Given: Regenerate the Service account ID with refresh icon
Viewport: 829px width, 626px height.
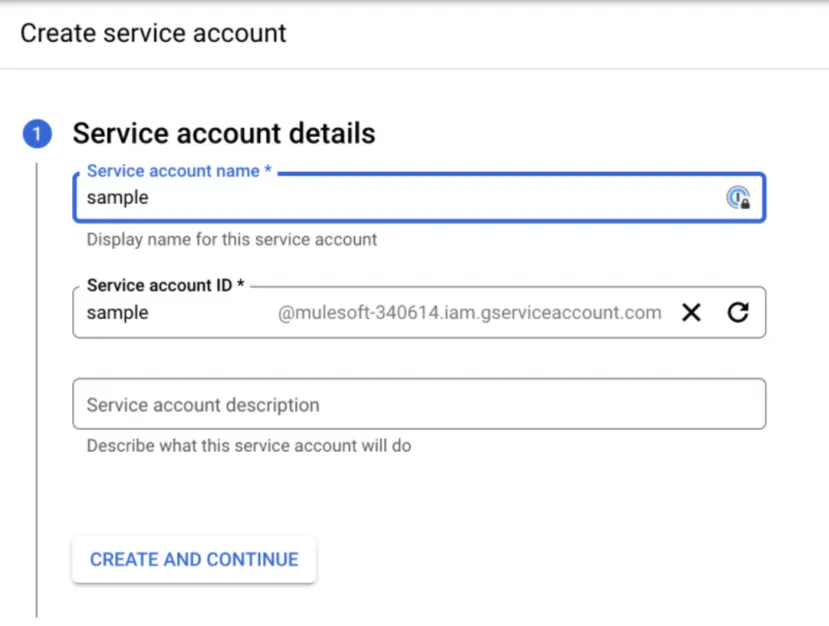Looking at the screenshot, I should pyautogui.click(x=738, y=312).
